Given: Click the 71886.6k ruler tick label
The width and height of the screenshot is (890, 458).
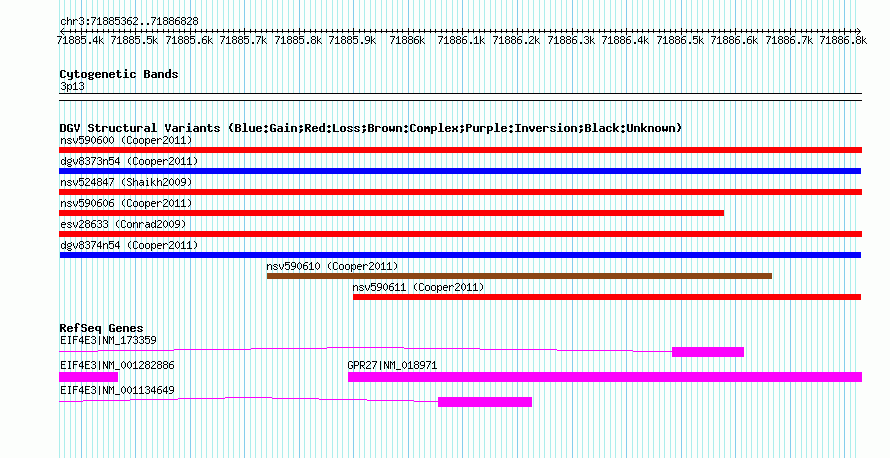Looking at the screenshot, I should pos(734,40).
